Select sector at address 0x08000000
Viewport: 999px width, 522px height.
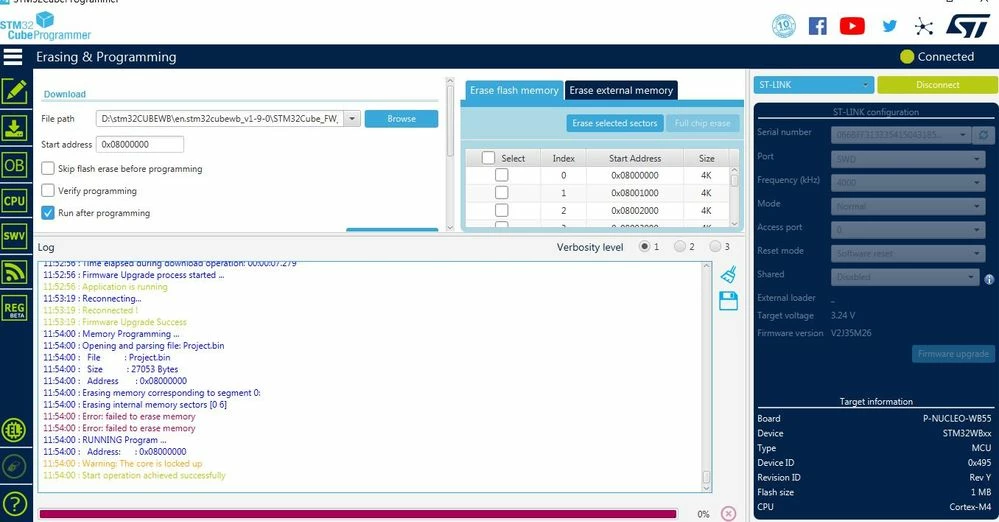pos(501,175)
